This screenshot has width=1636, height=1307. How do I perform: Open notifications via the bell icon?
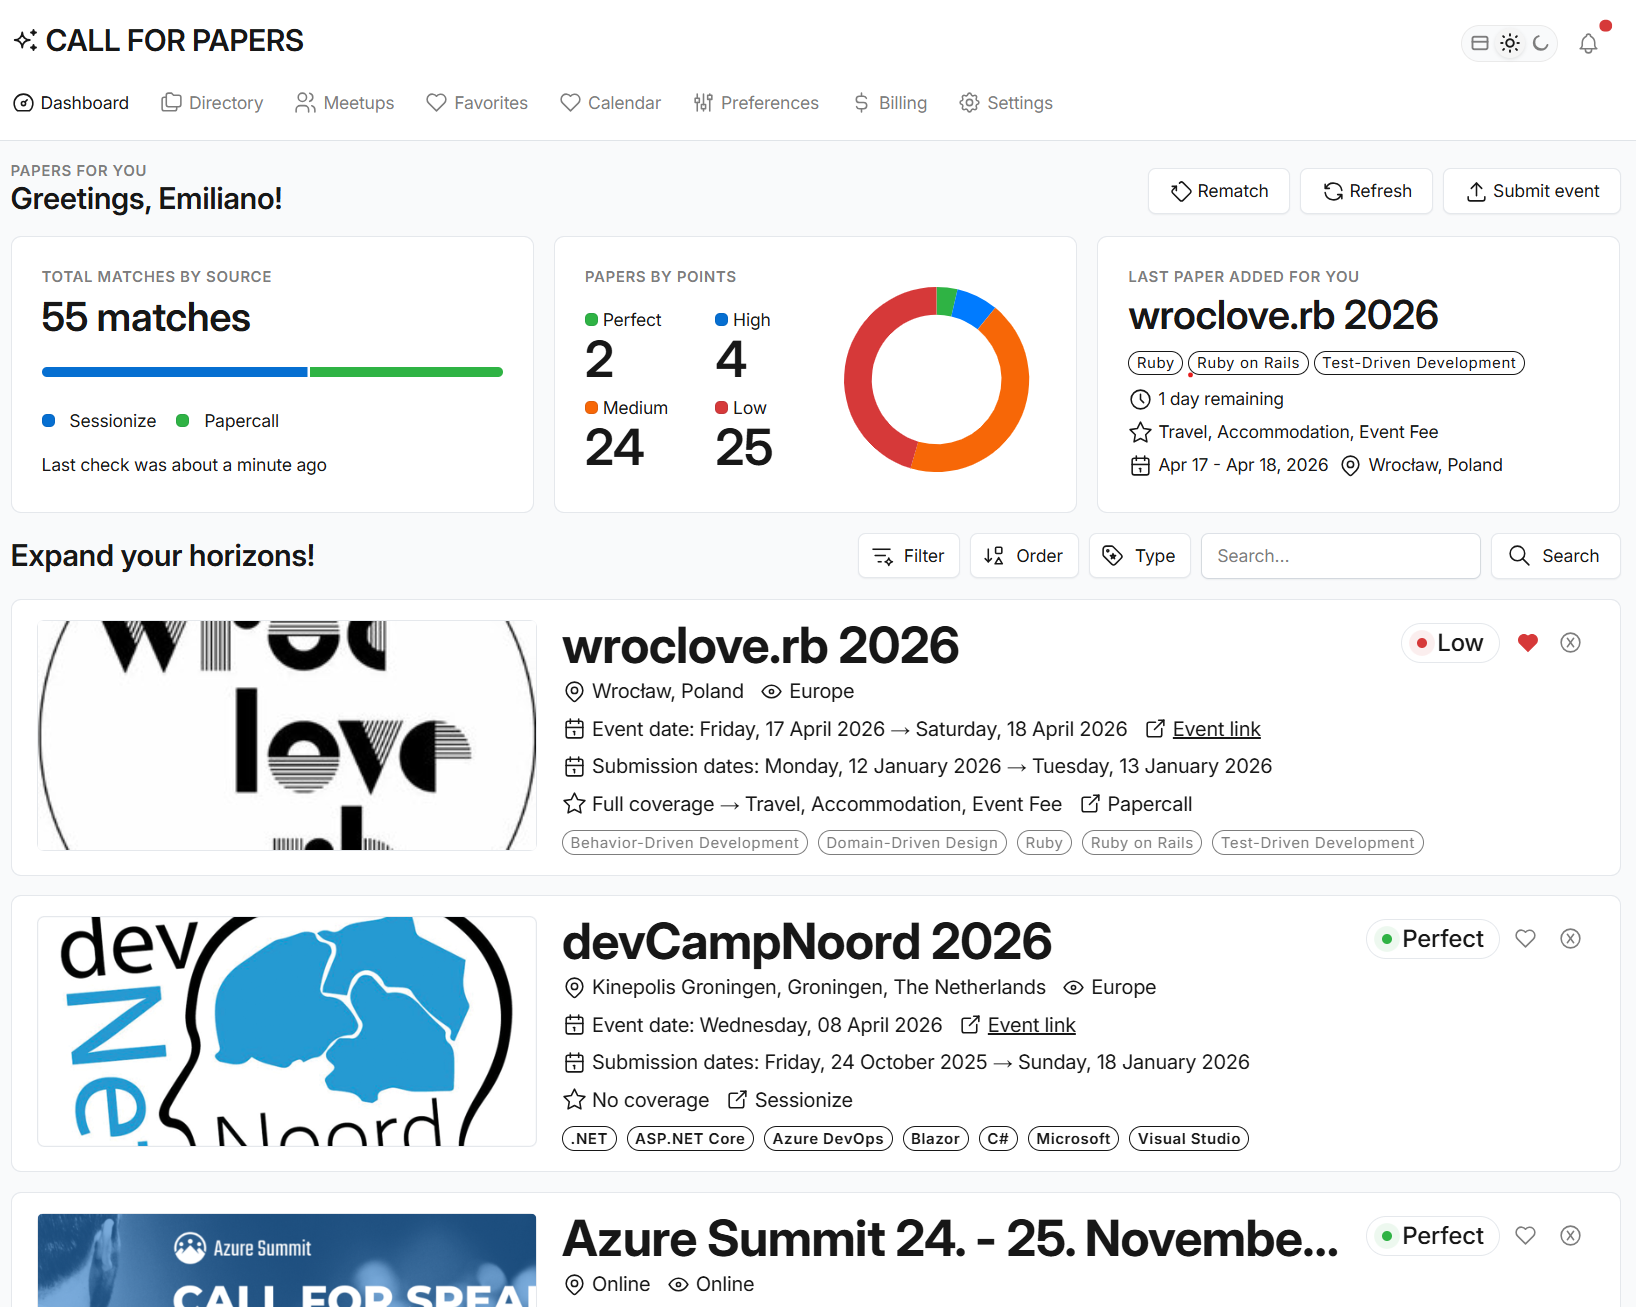[x=1588, y=43]
